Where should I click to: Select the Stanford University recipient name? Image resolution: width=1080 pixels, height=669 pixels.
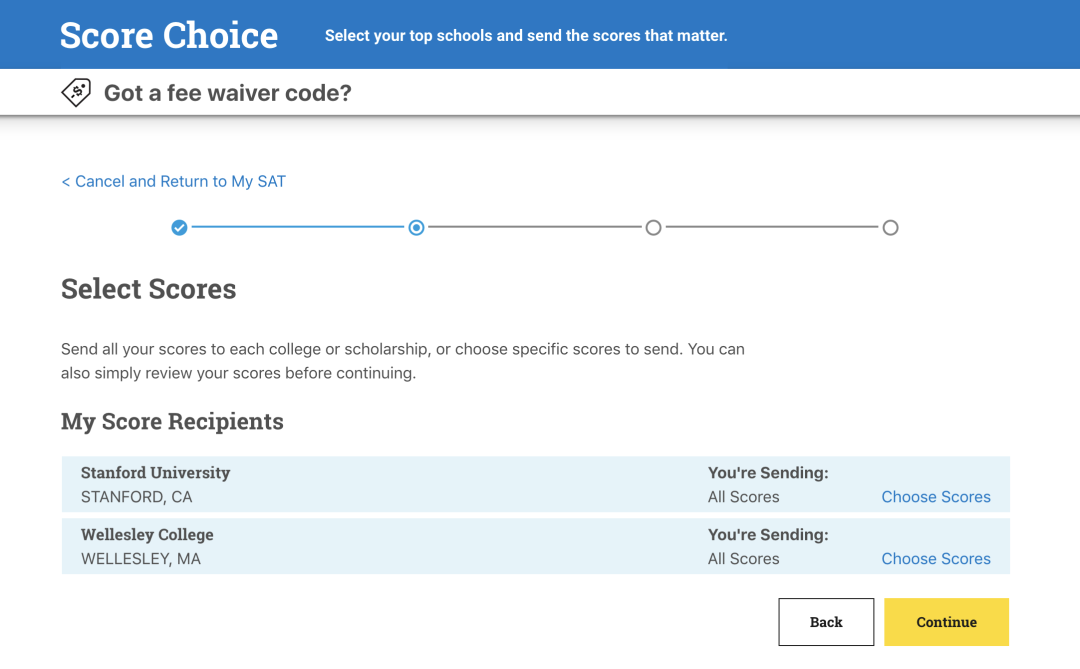pyautogui.click(x=155, y=473)
